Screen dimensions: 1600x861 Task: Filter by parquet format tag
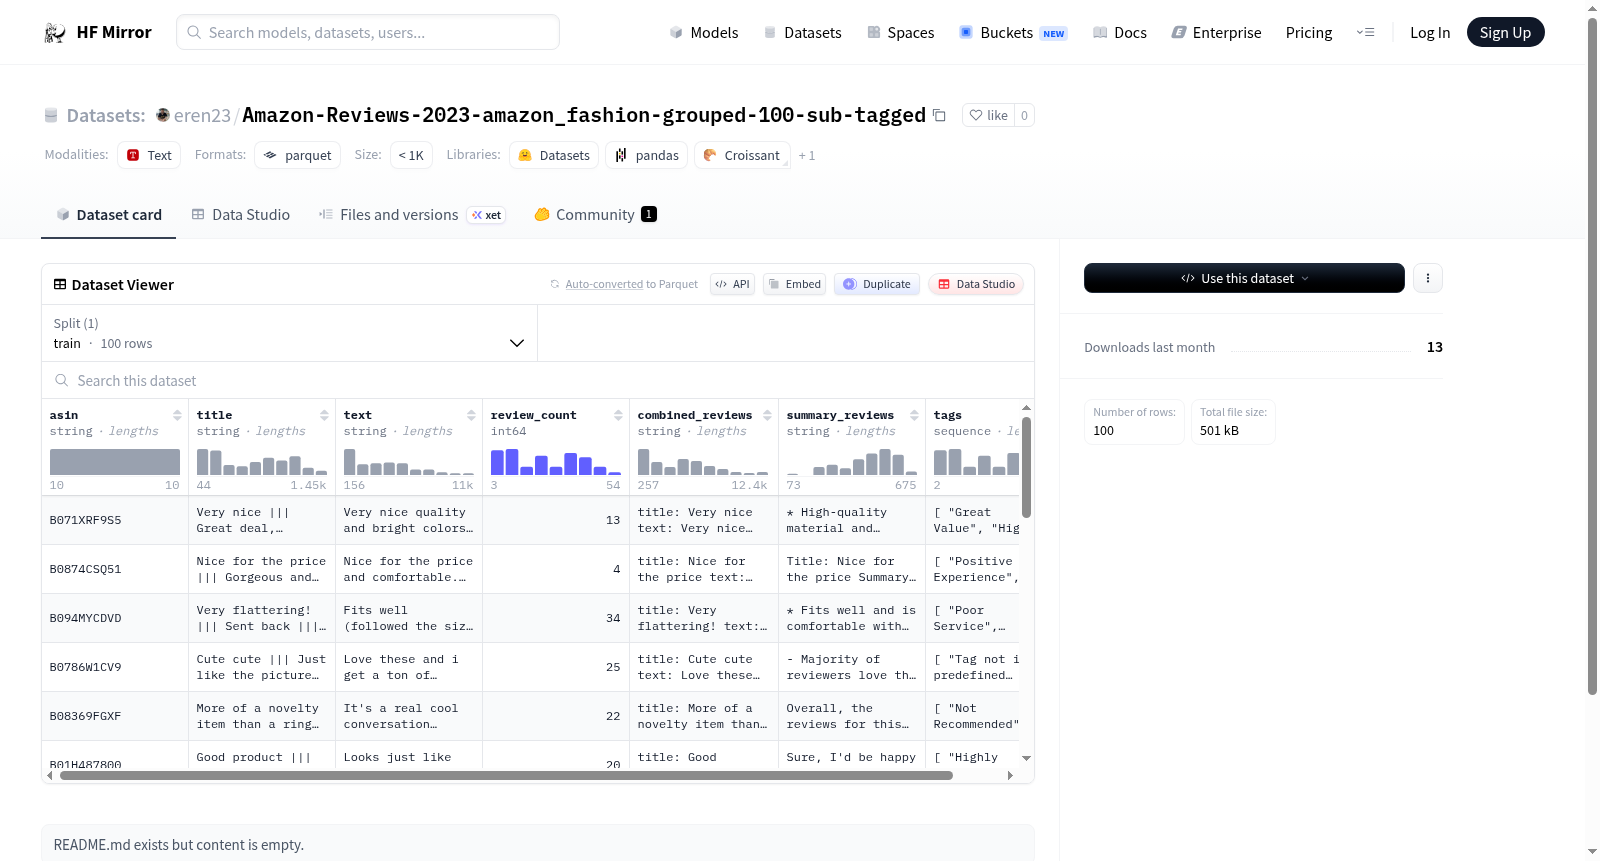(298, 155)
